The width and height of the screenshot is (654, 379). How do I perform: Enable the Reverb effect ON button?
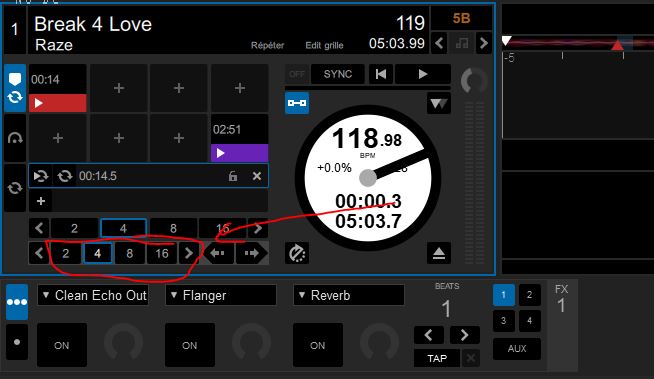[317, 345]
